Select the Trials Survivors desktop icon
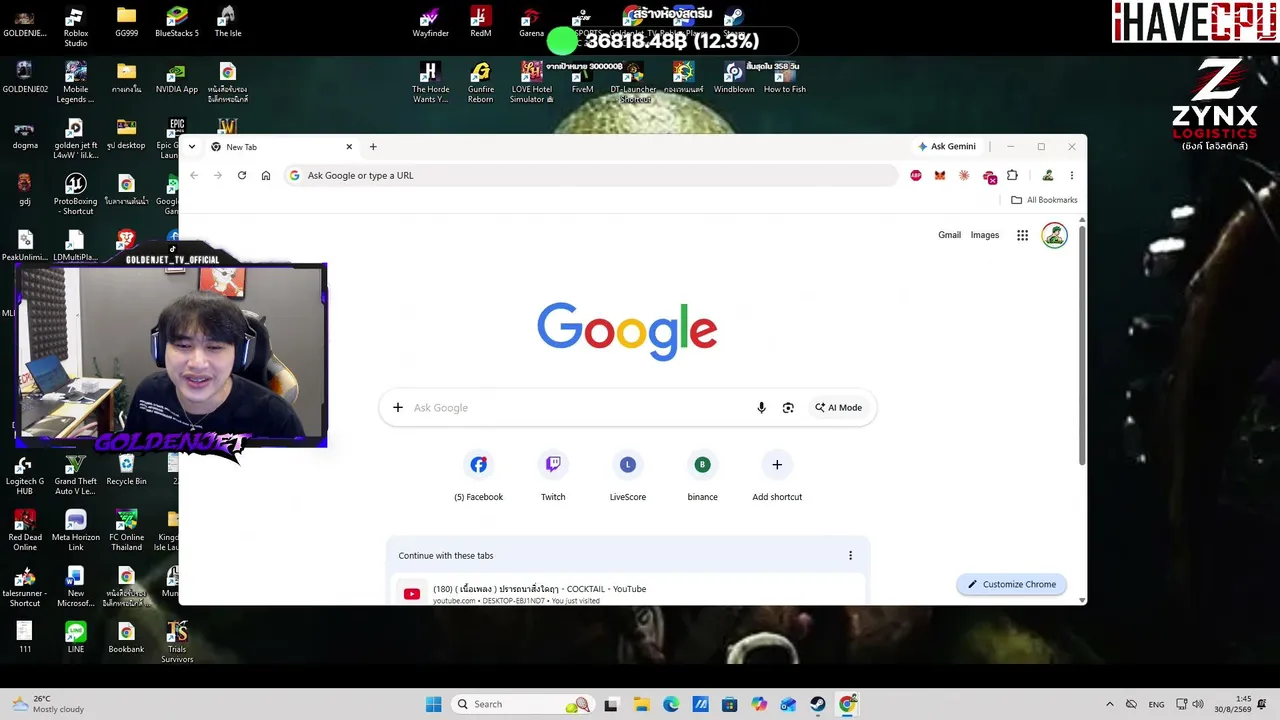 point(177,643)
